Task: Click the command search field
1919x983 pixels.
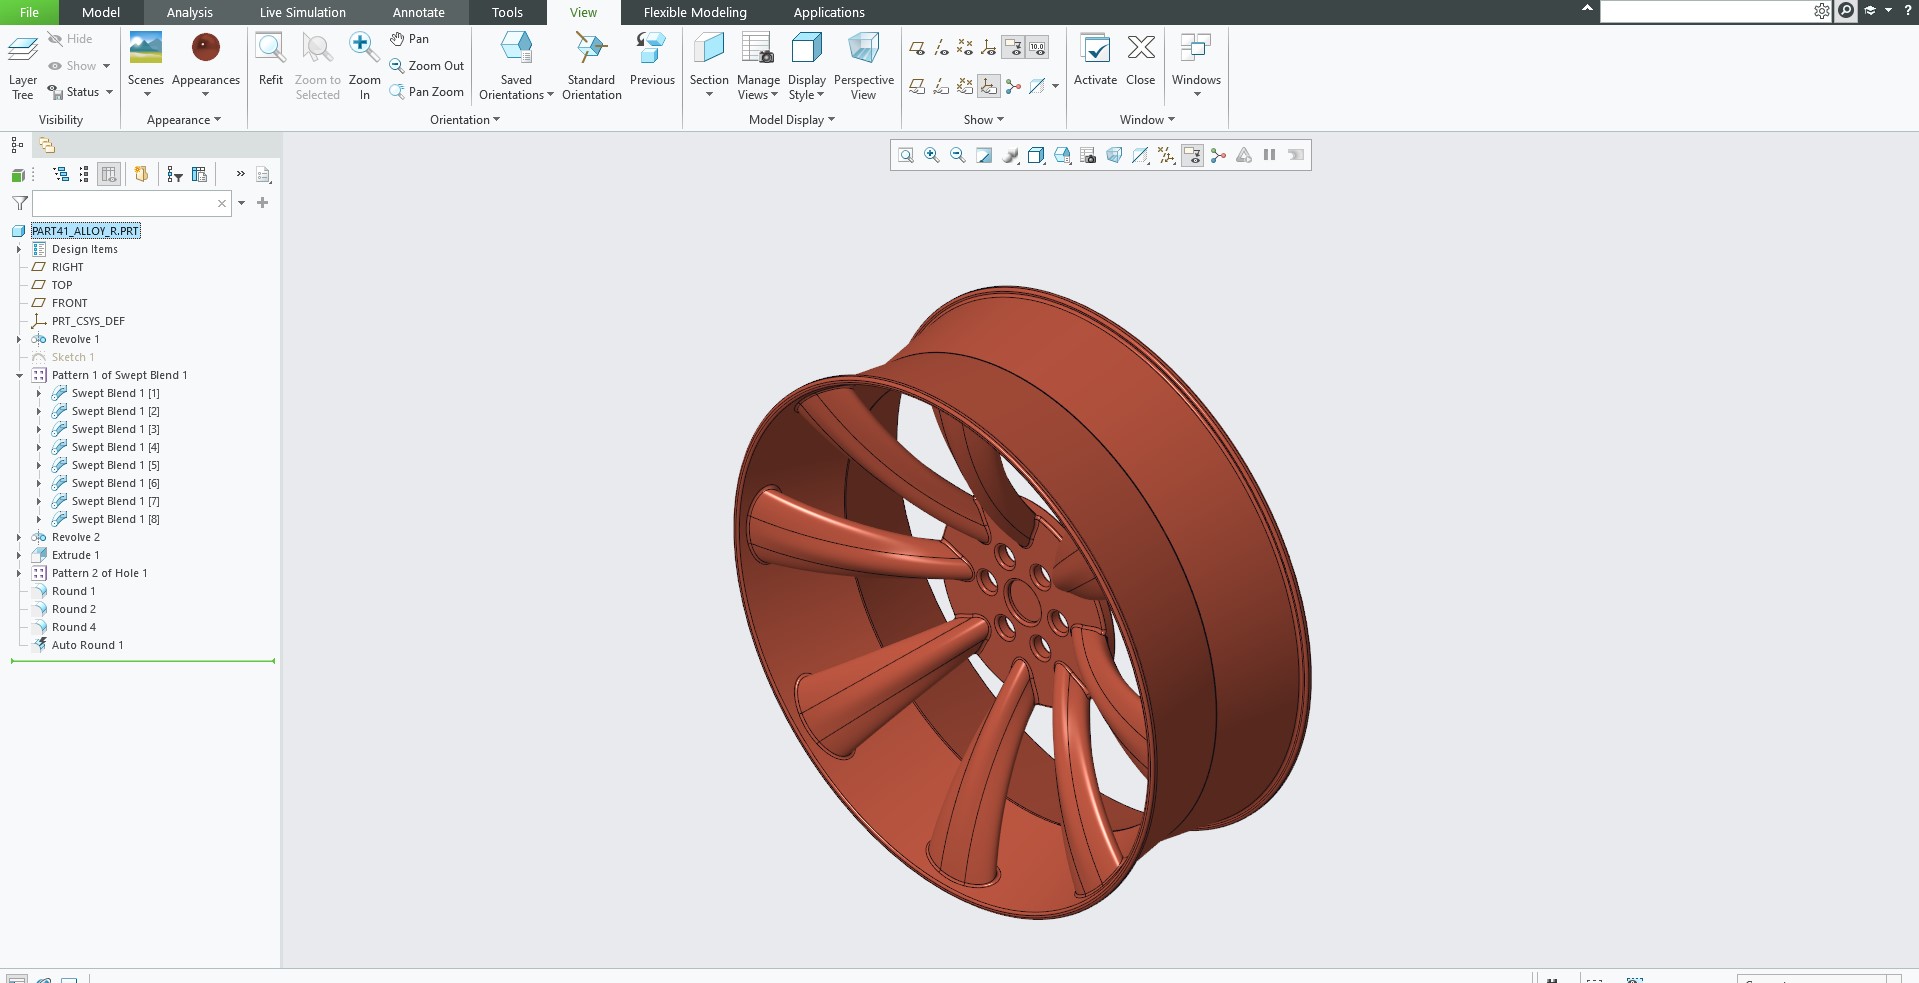Action: coord(1706,11)
